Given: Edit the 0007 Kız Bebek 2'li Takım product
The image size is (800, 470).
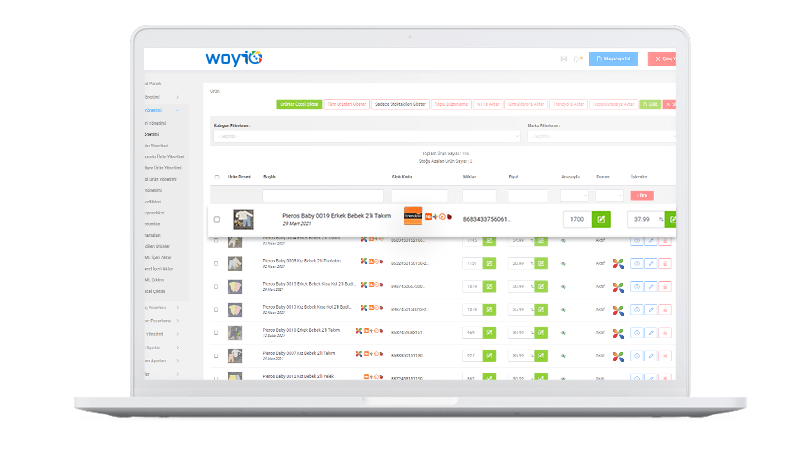Looking at the screenshot, I should click(651, 356).
